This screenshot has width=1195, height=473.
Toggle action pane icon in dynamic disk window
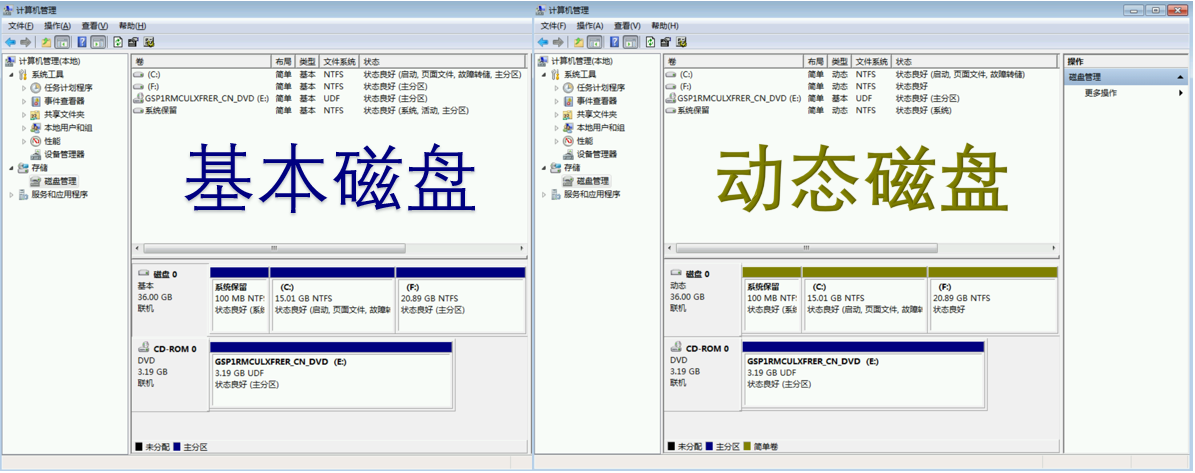coord(631,42)
